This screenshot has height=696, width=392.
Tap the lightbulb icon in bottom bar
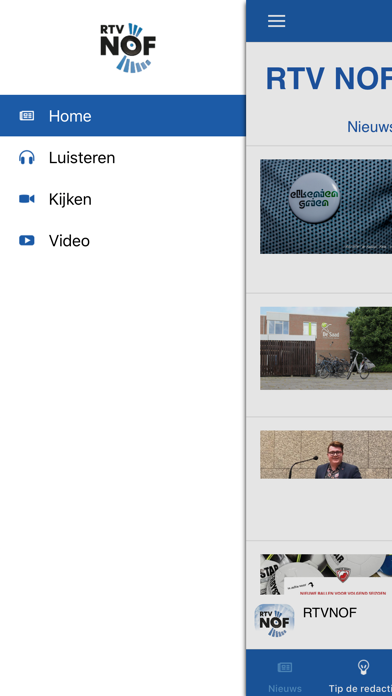point(364,667)
